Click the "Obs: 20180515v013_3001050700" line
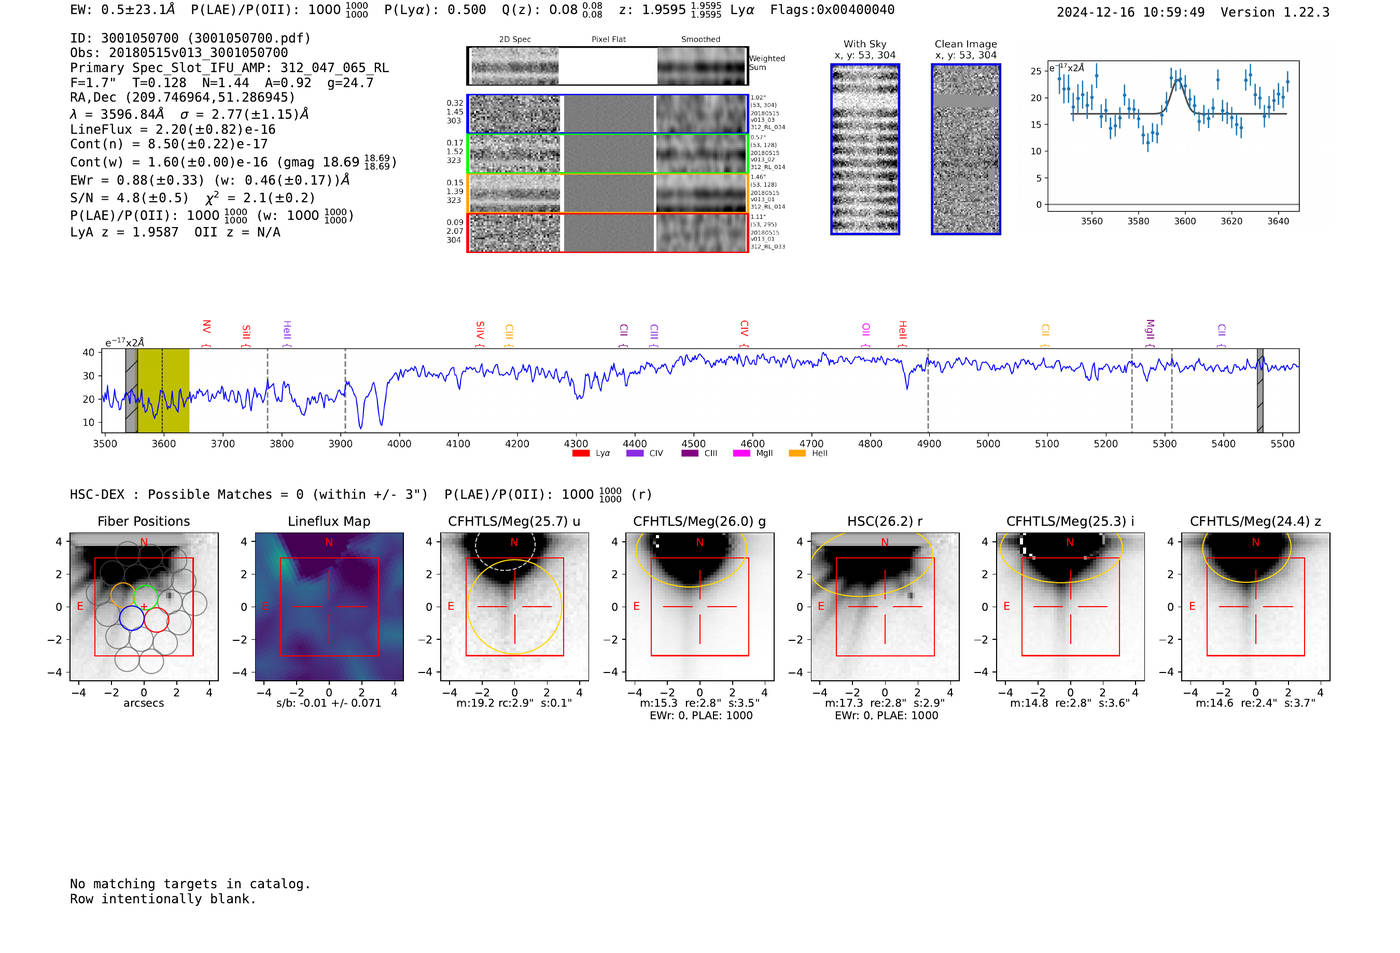 click(x=179, y=53)
